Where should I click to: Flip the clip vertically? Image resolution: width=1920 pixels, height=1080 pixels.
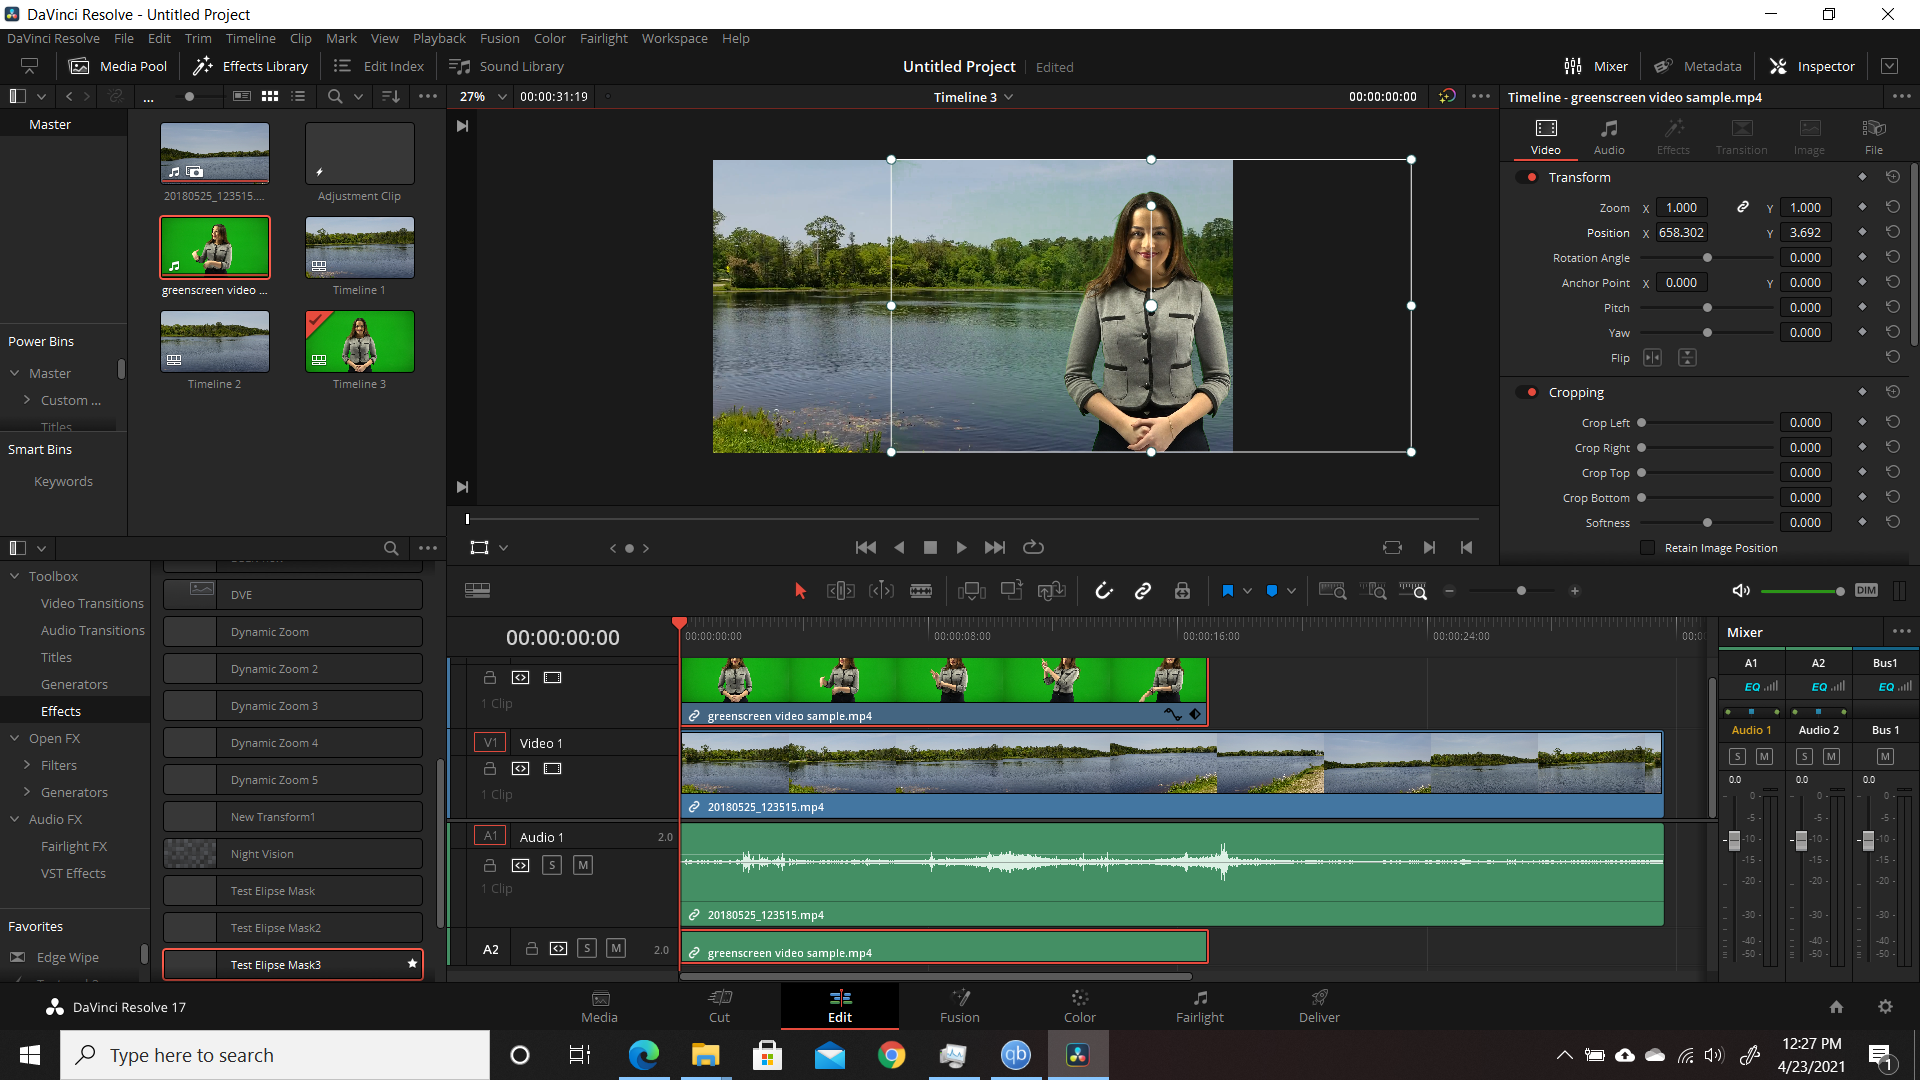click(x=1687, y=358)
